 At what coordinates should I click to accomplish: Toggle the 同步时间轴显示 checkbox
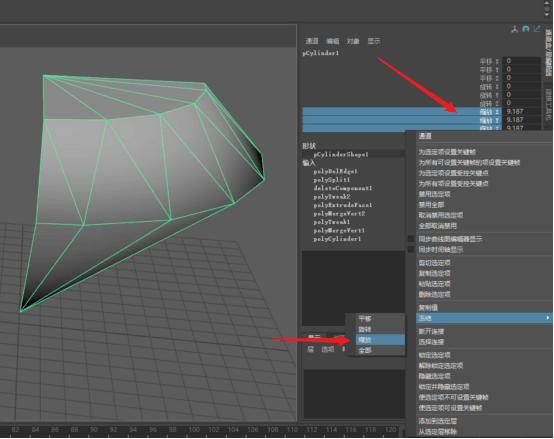tap(411, 250)
